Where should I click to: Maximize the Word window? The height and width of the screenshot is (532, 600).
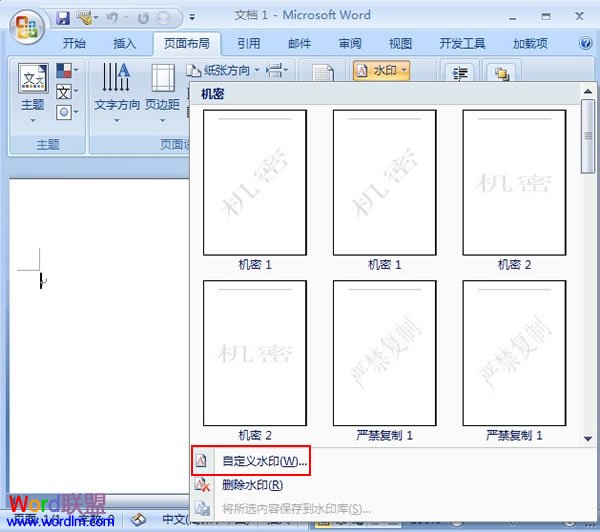click(x=546, y=16)
